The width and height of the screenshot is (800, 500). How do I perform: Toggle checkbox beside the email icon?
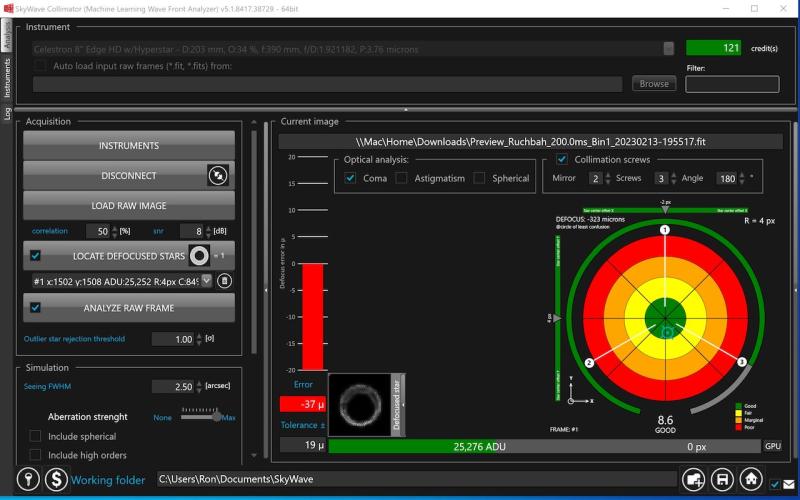pos(775,484)
